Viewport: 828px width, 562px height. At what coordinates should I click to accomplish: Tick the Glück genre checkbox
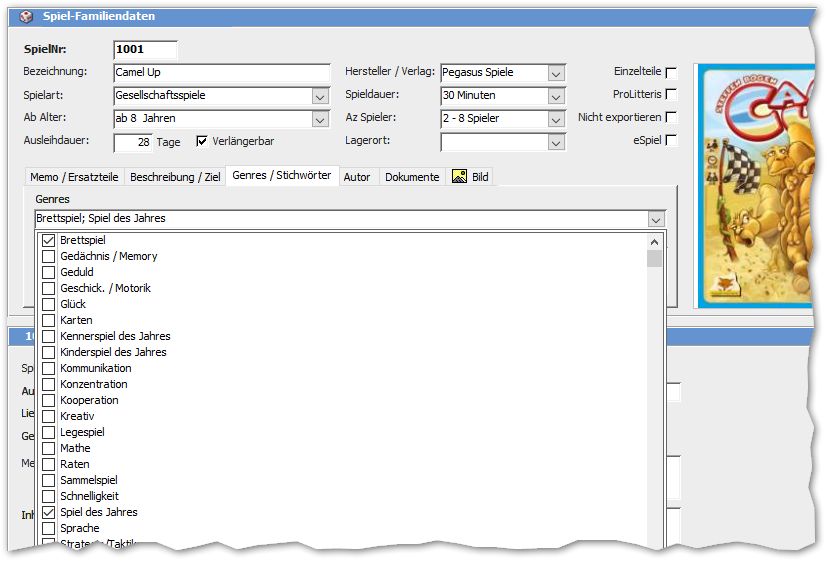coord(49,304)
